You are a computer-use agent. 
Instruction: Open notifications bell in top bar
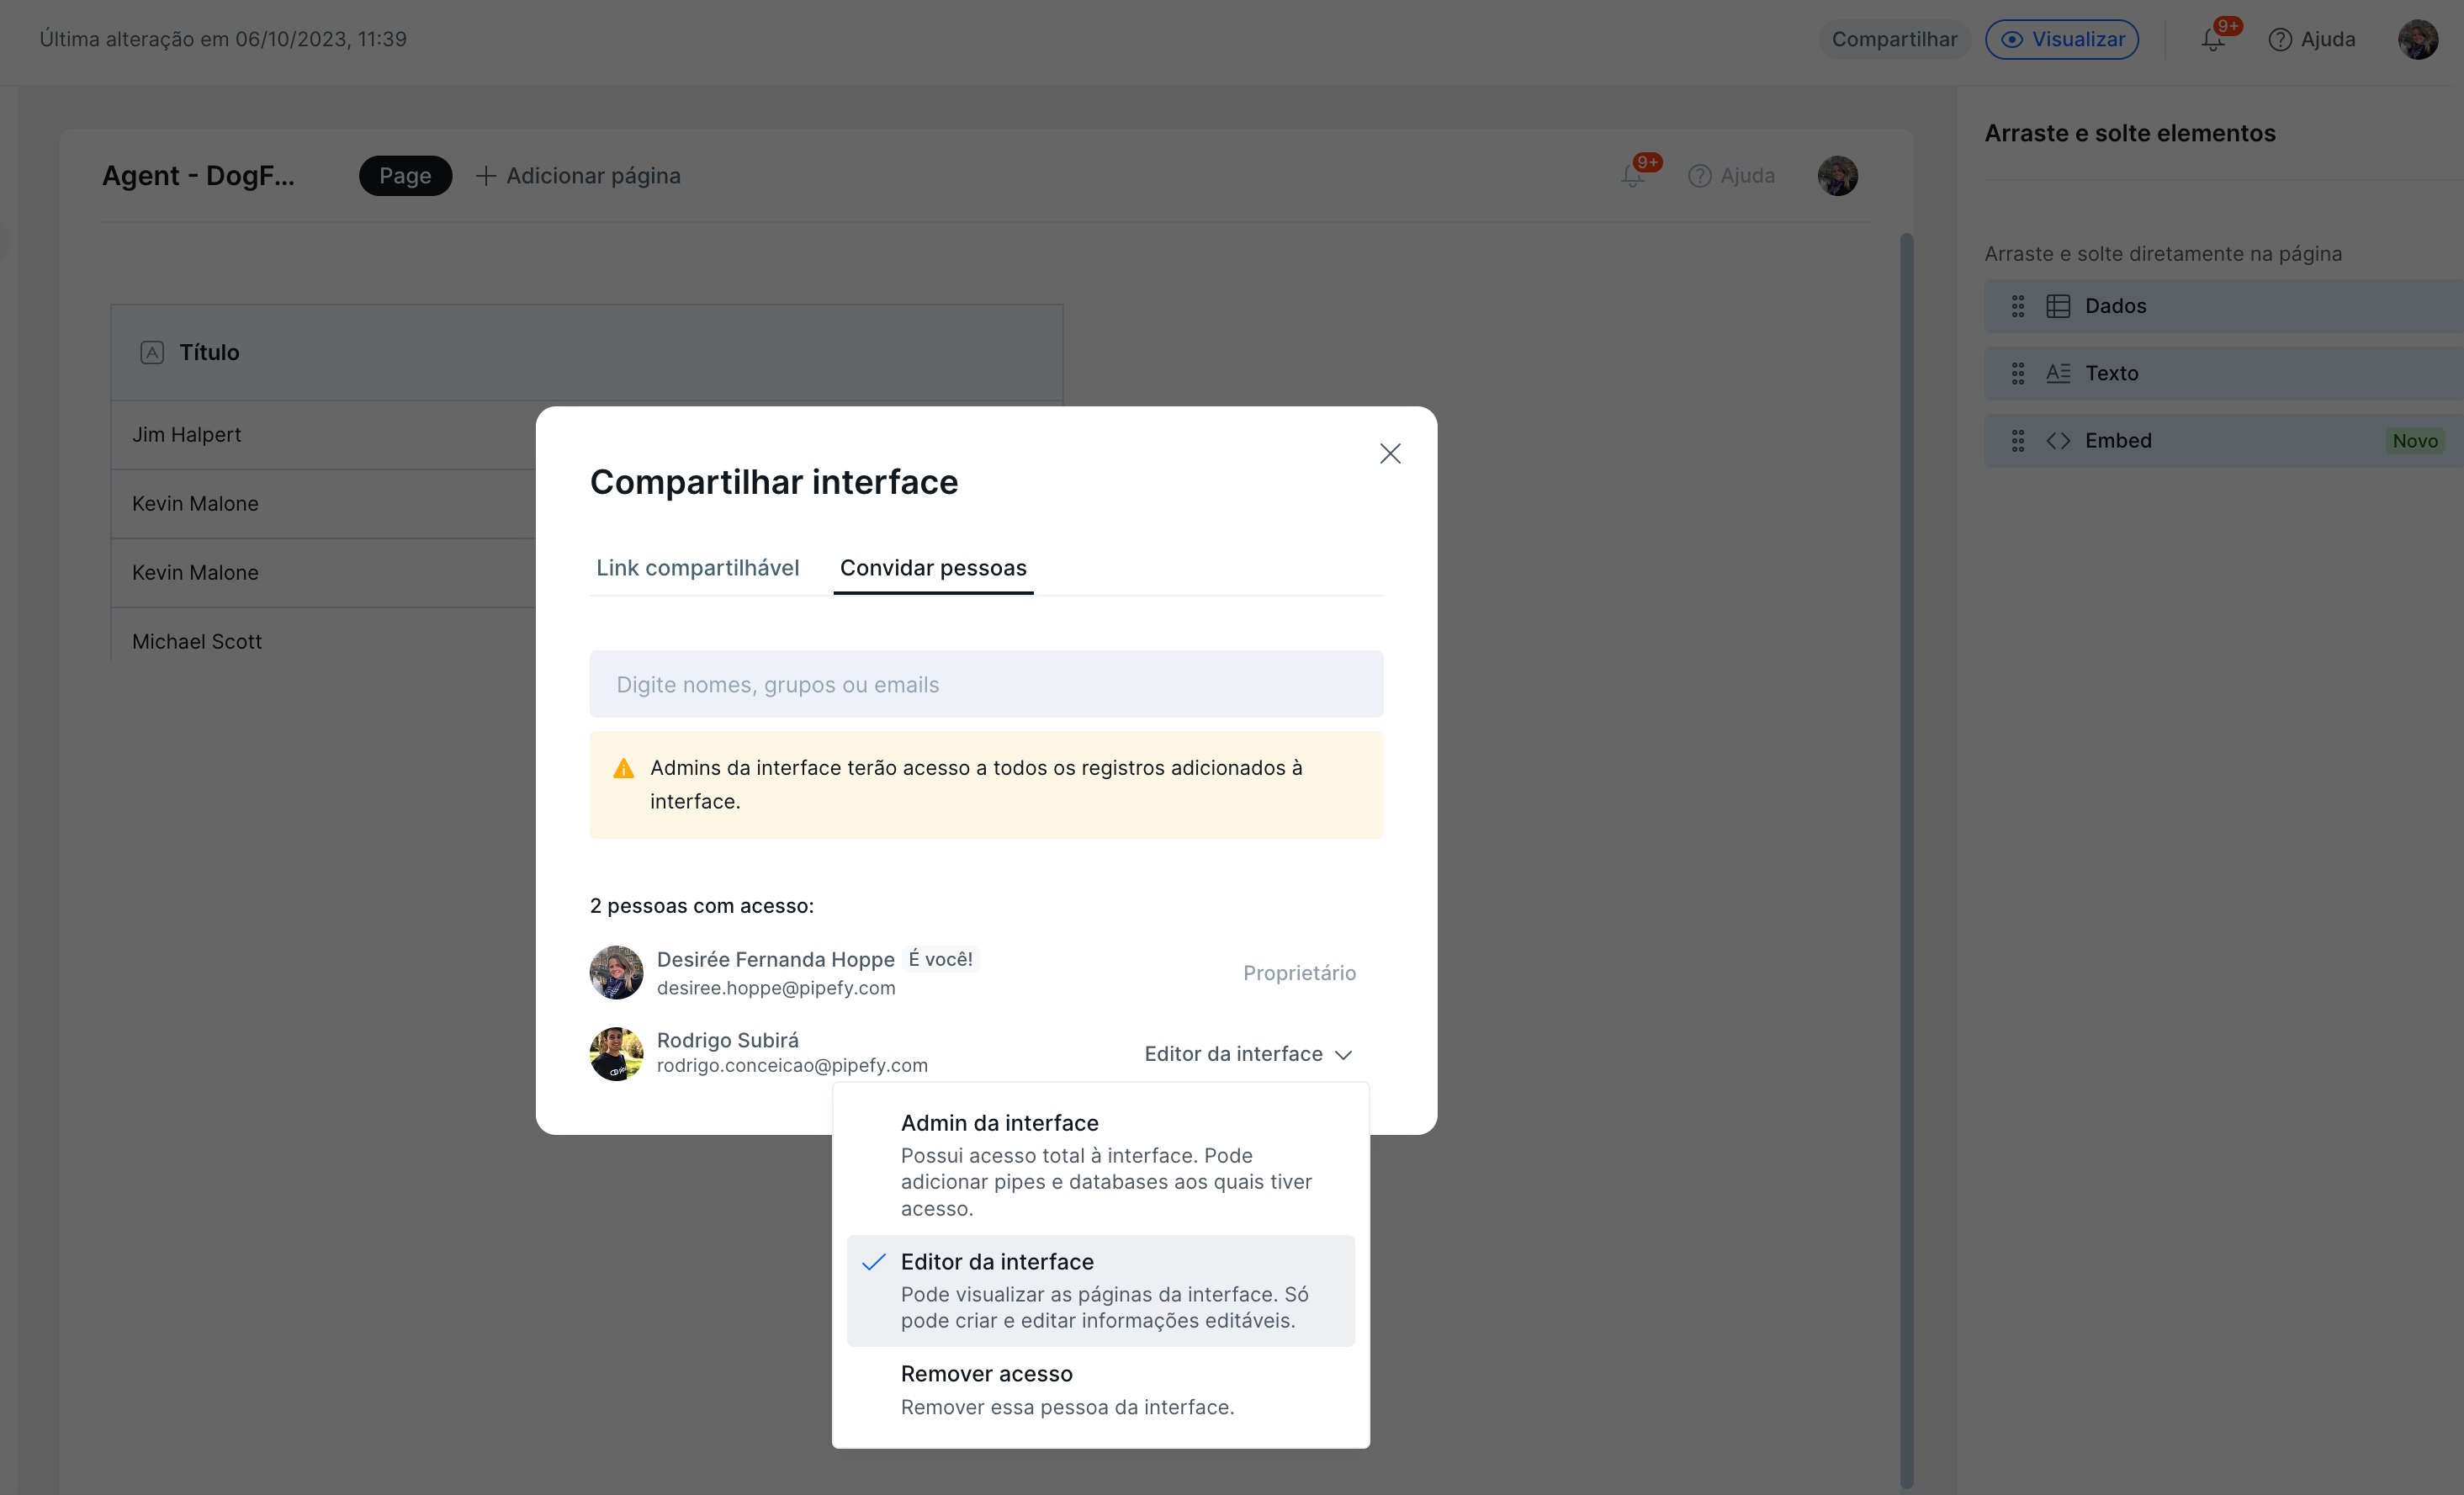point(2213,40)
